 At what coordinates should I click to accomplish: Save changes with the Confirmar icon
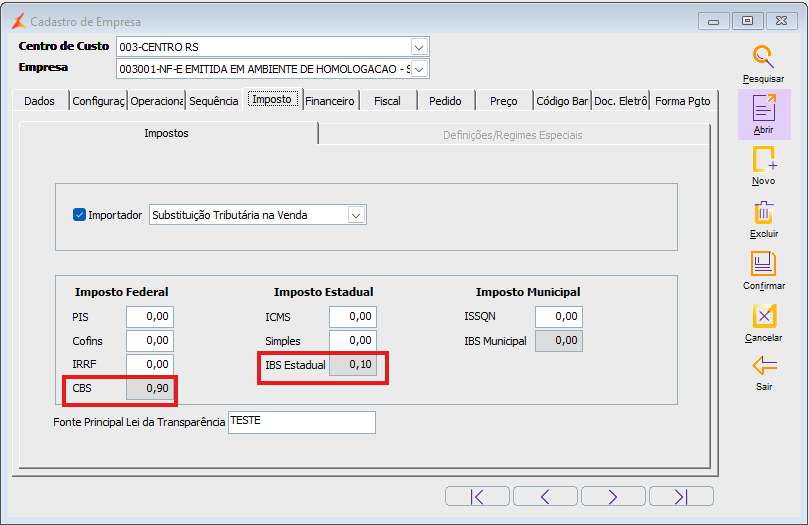(763, 264)
